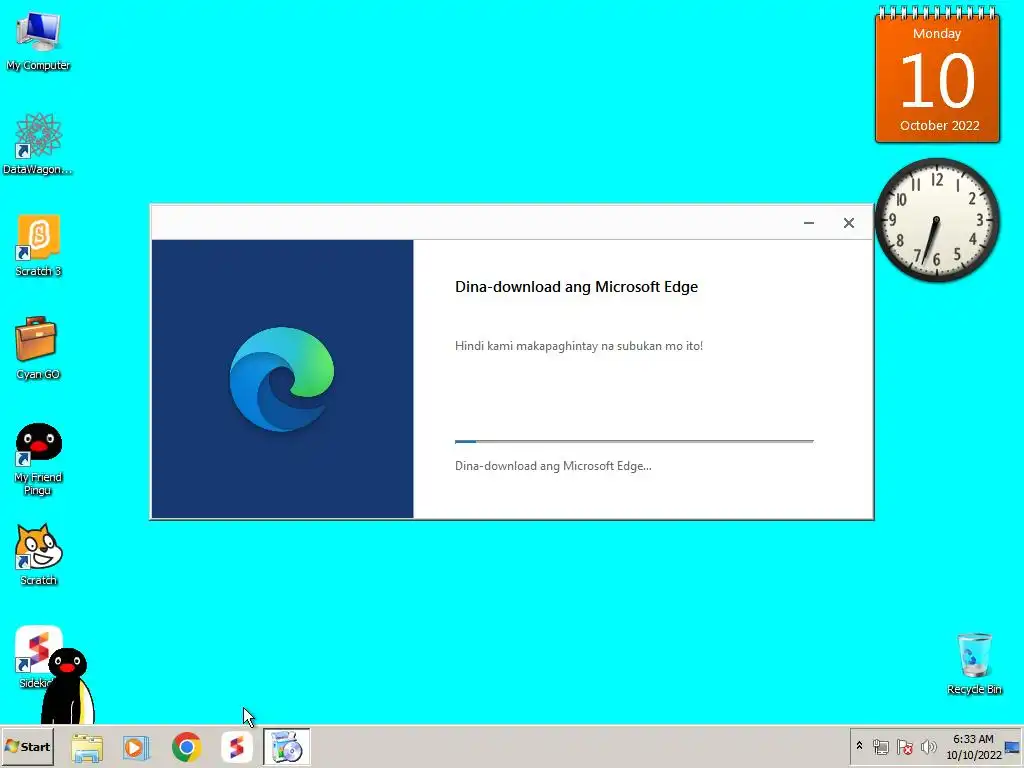Open the My Computer desktop icon
The height and width of the screenshot is (768, 1024).
coord(38,40)
